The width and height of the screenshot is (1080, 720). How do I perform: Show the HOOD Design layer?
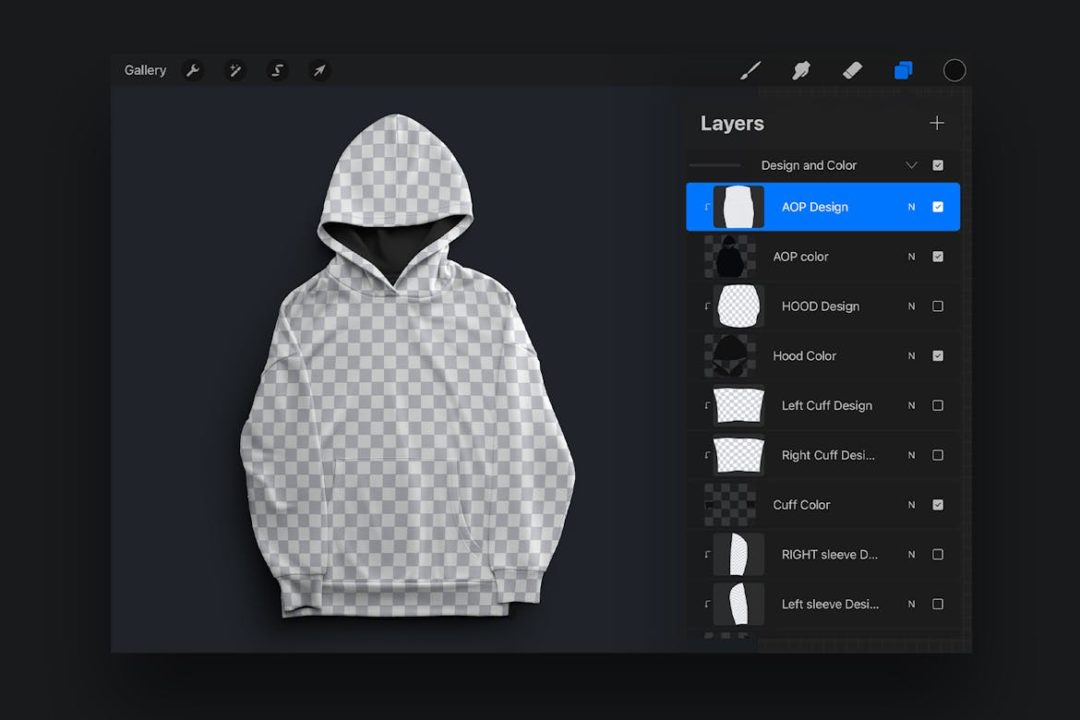point(937,306)
